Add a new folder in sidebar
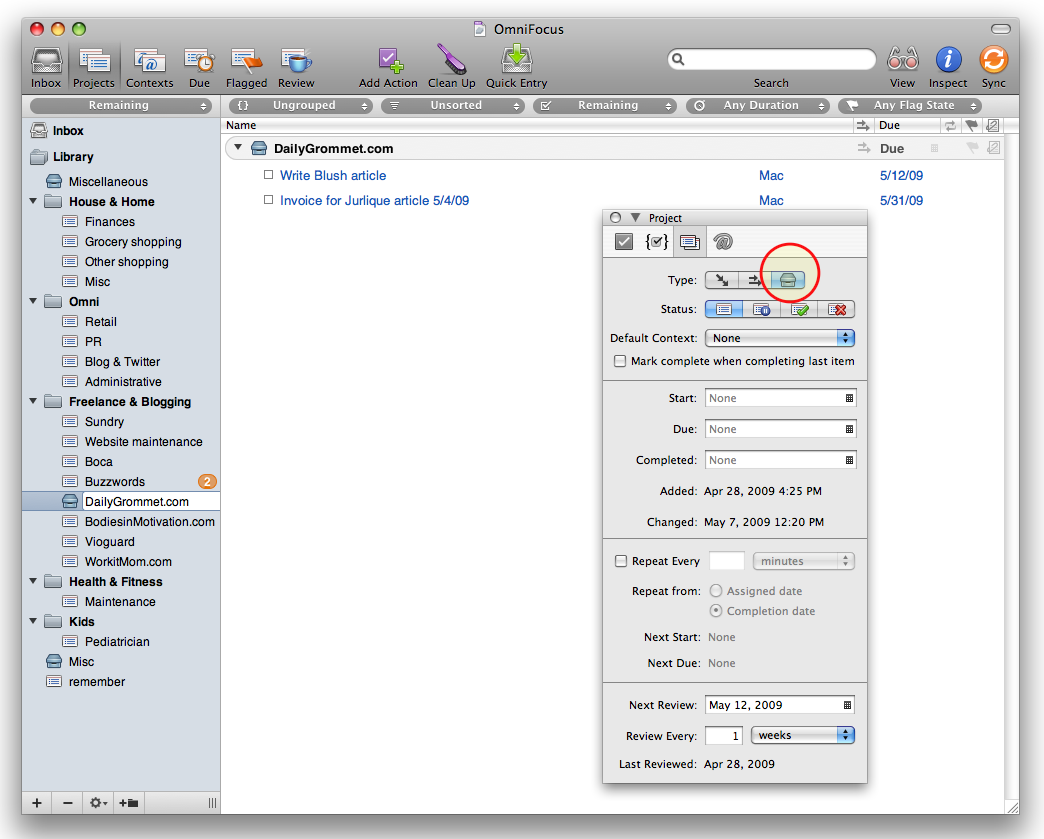The width and height of the screenshot is (1044, 839). point(129,803)
